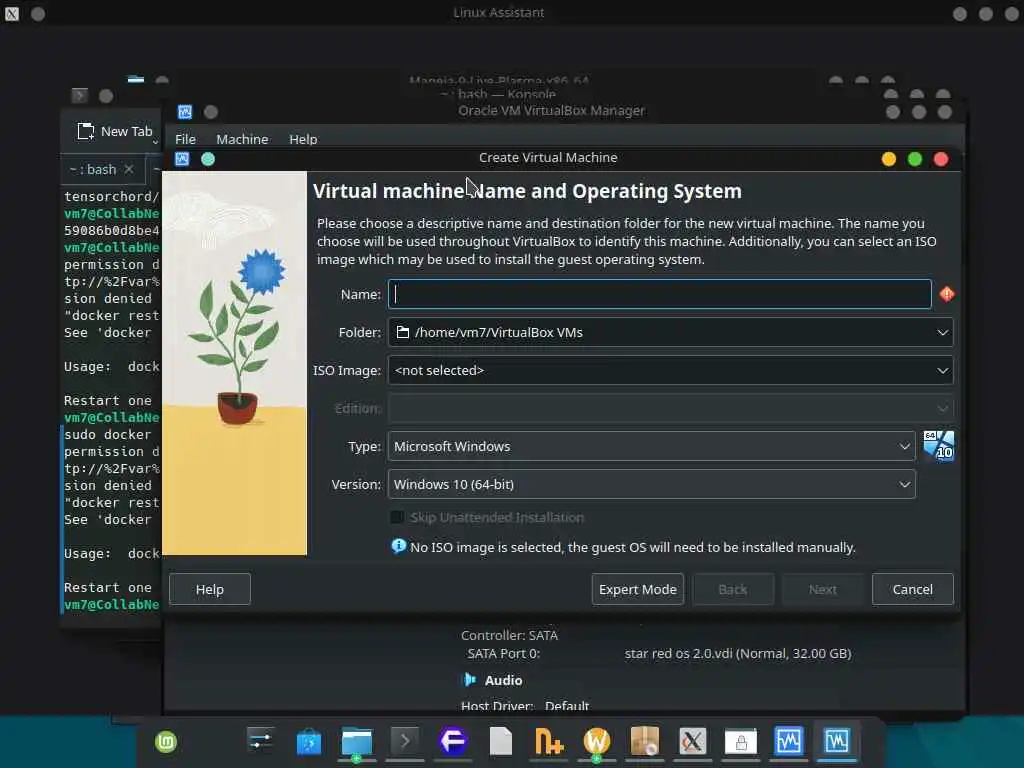
Task: Click the Audio speaker icon in VirtualBox details
Action: point(470,680)
